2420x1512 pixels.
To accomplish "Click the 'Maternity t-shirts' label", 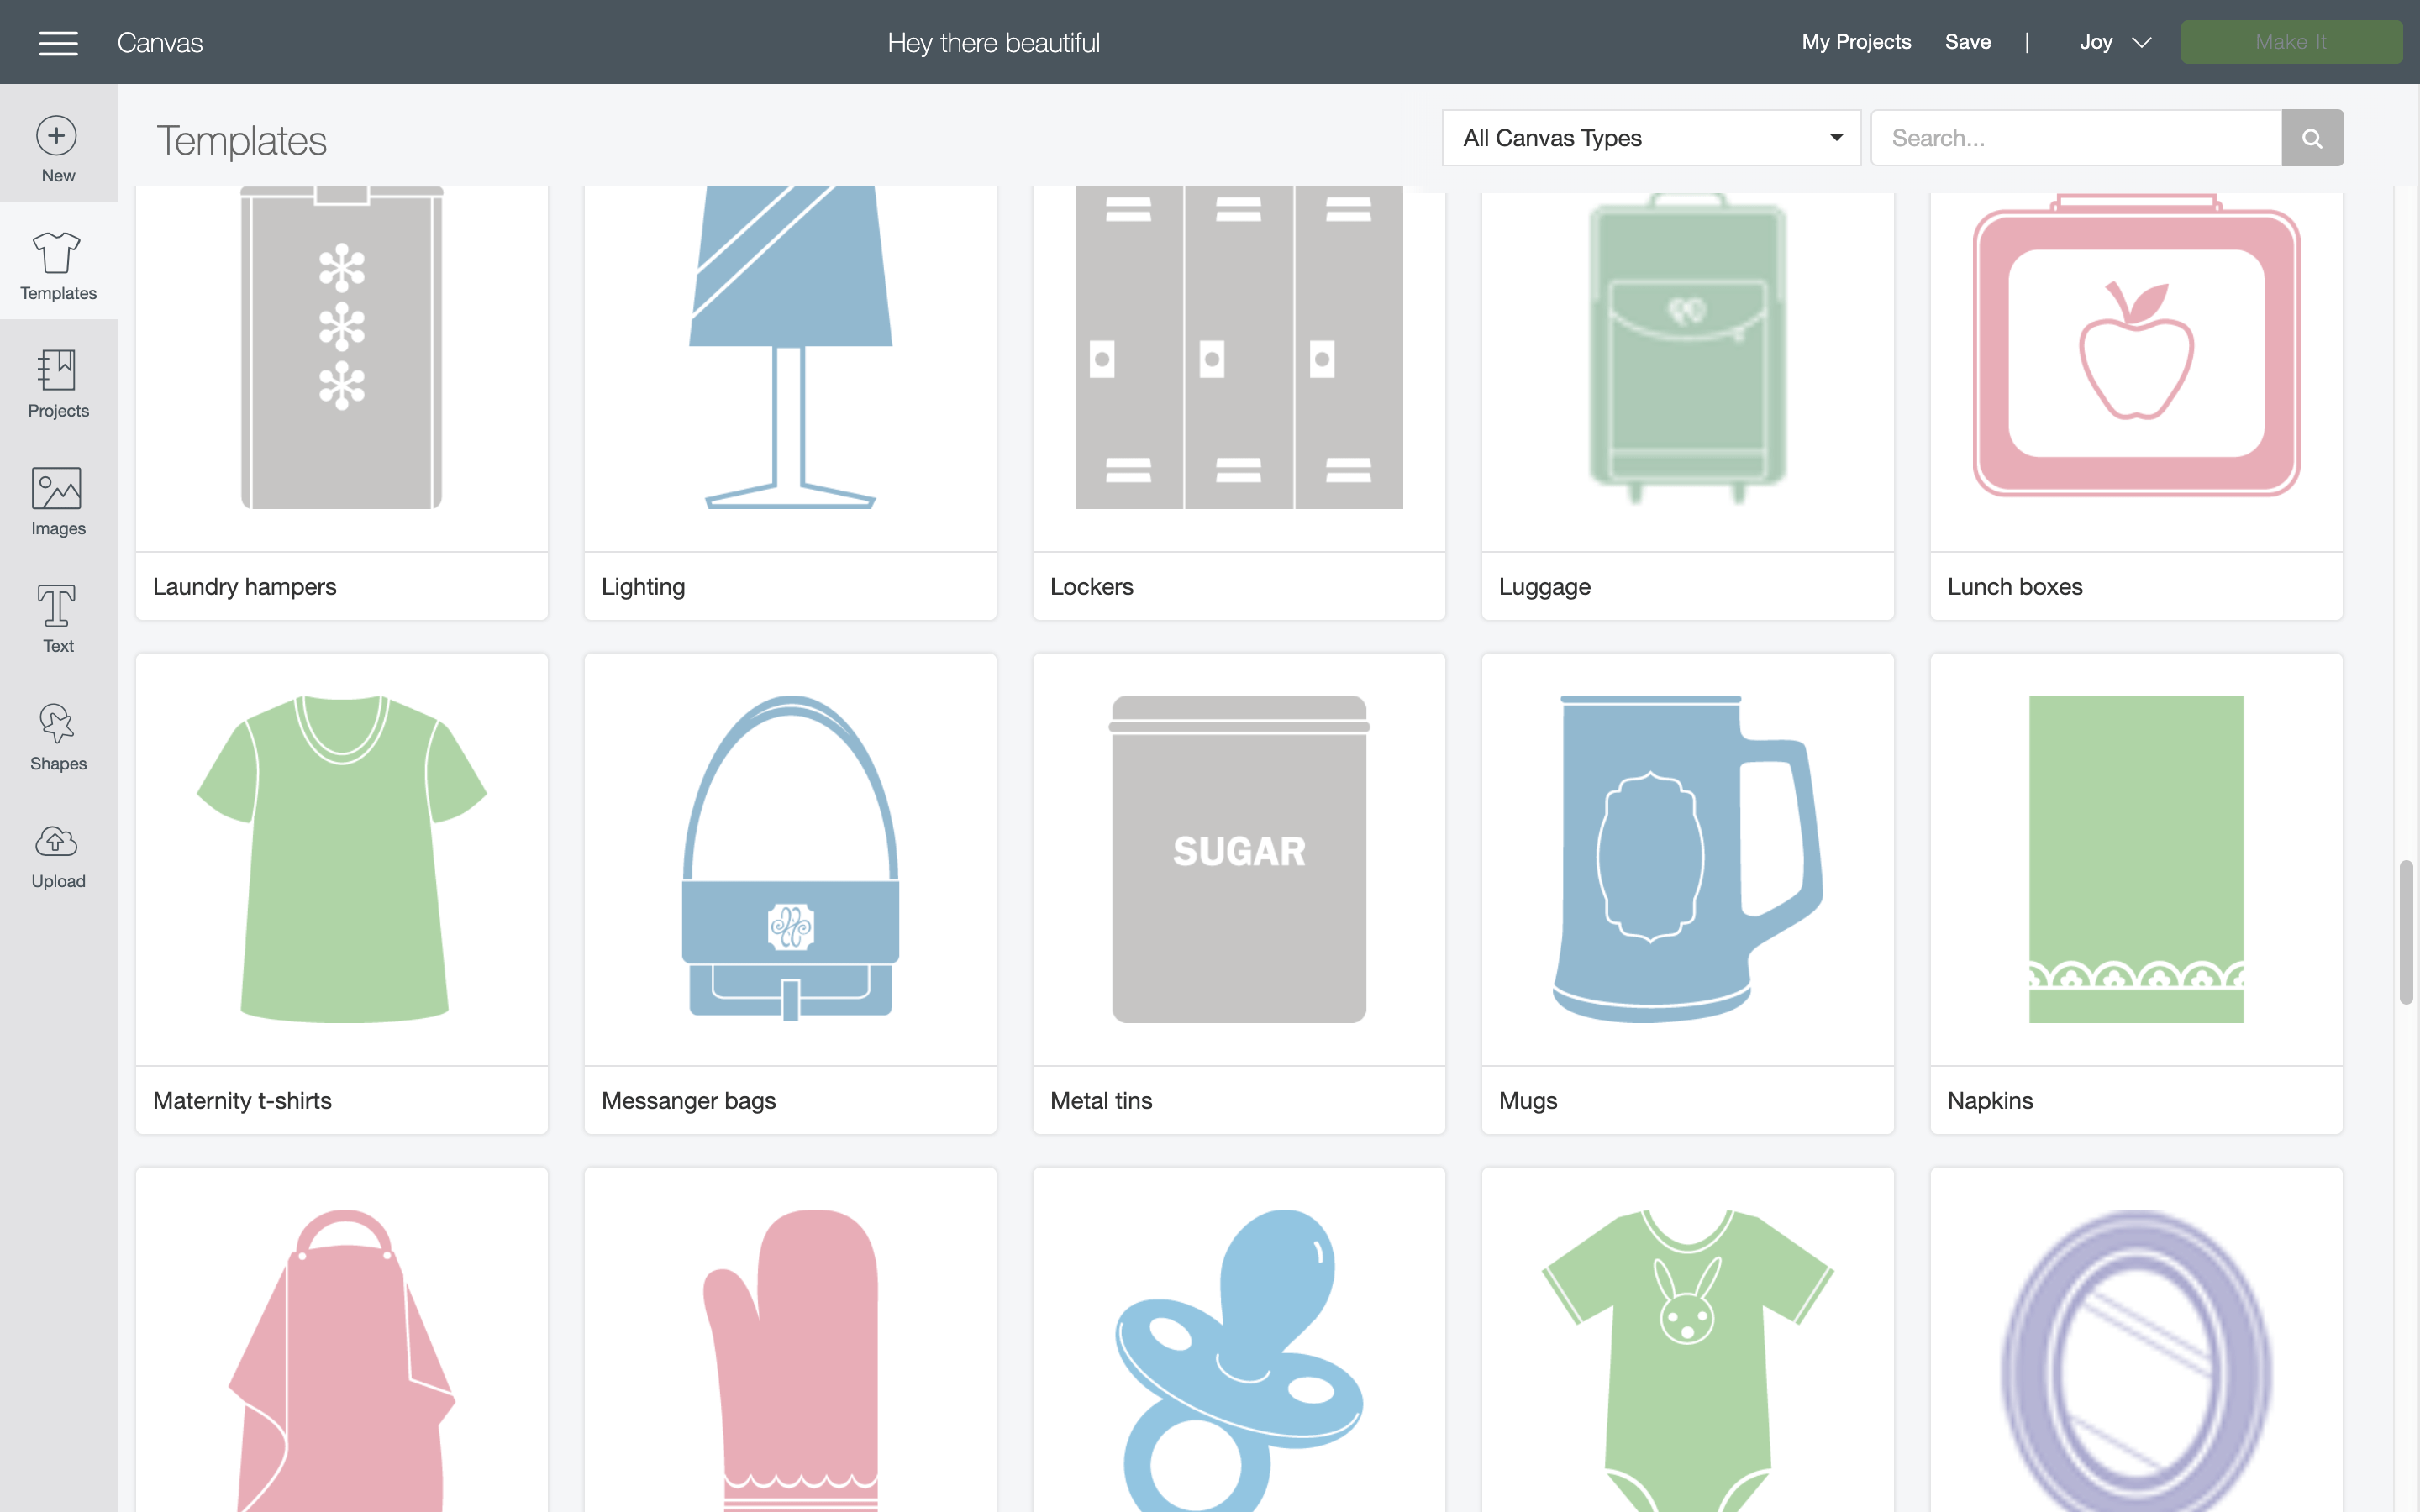I will 242,1101.
